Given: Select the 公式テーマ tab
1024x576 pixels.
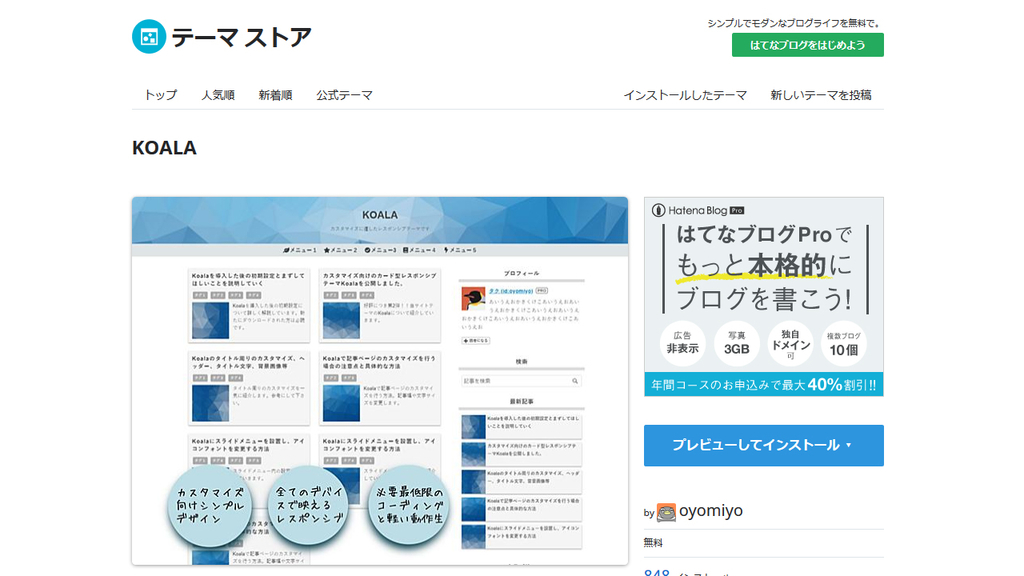Looking at the screenshot, I should click(x=344, y=95).
